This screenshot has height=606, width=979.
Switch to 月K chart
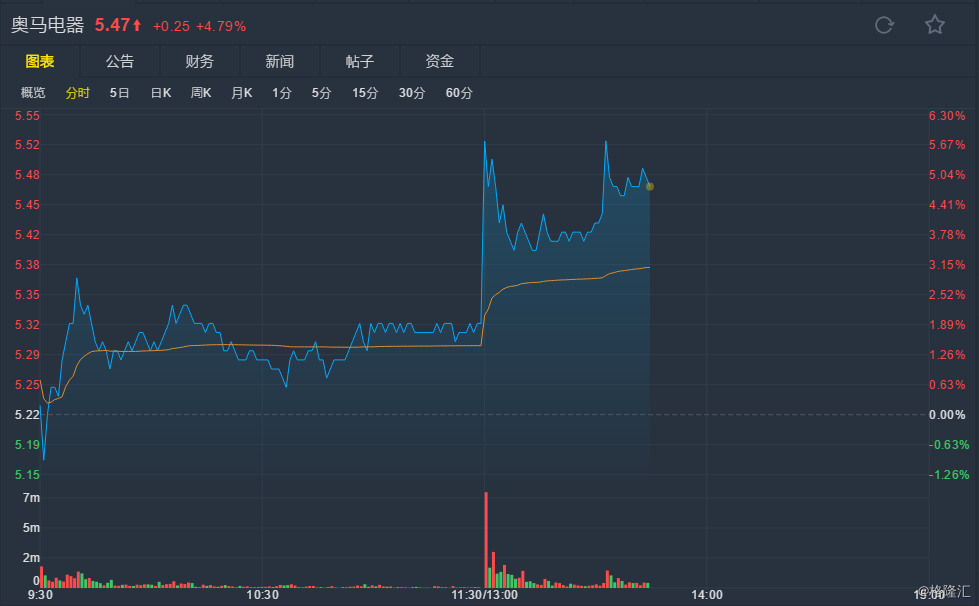(x=242, y=93)
